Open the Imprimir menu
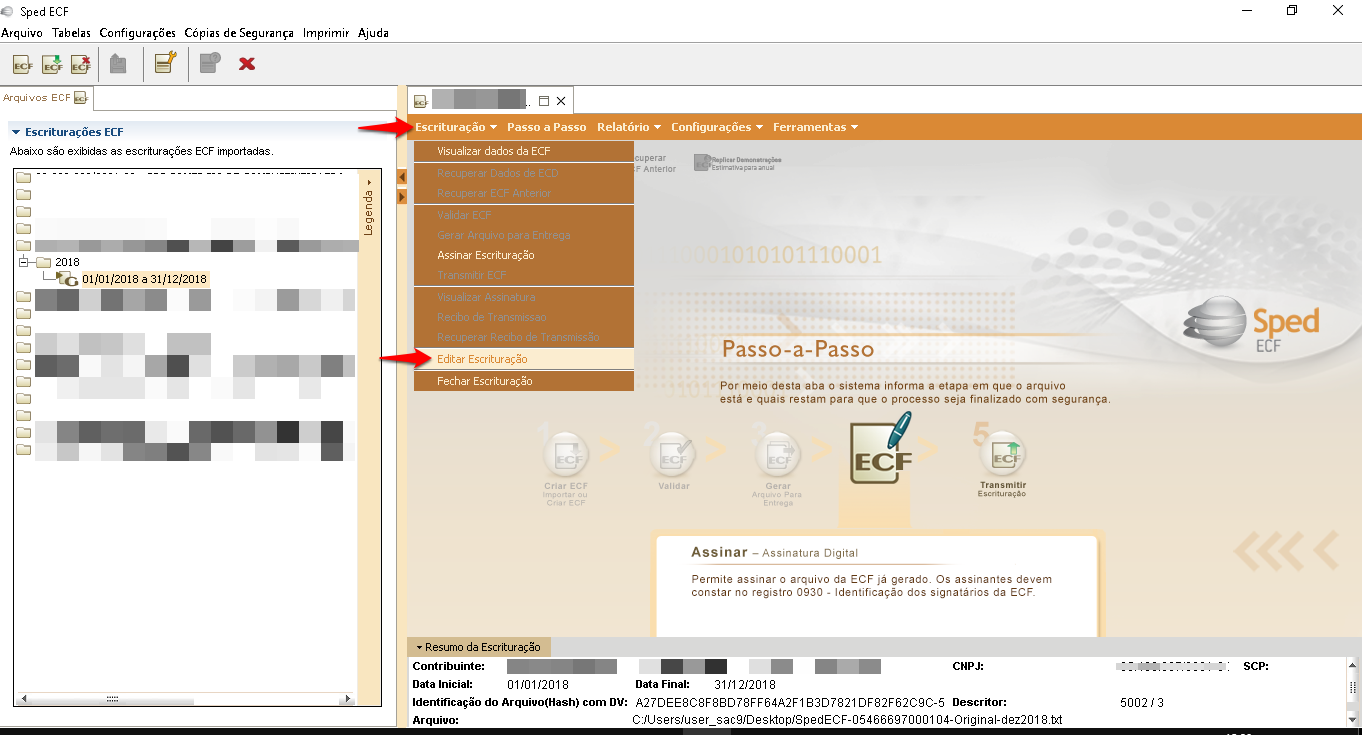This screenshot has height=735, width=1362. tap(326, 33)
